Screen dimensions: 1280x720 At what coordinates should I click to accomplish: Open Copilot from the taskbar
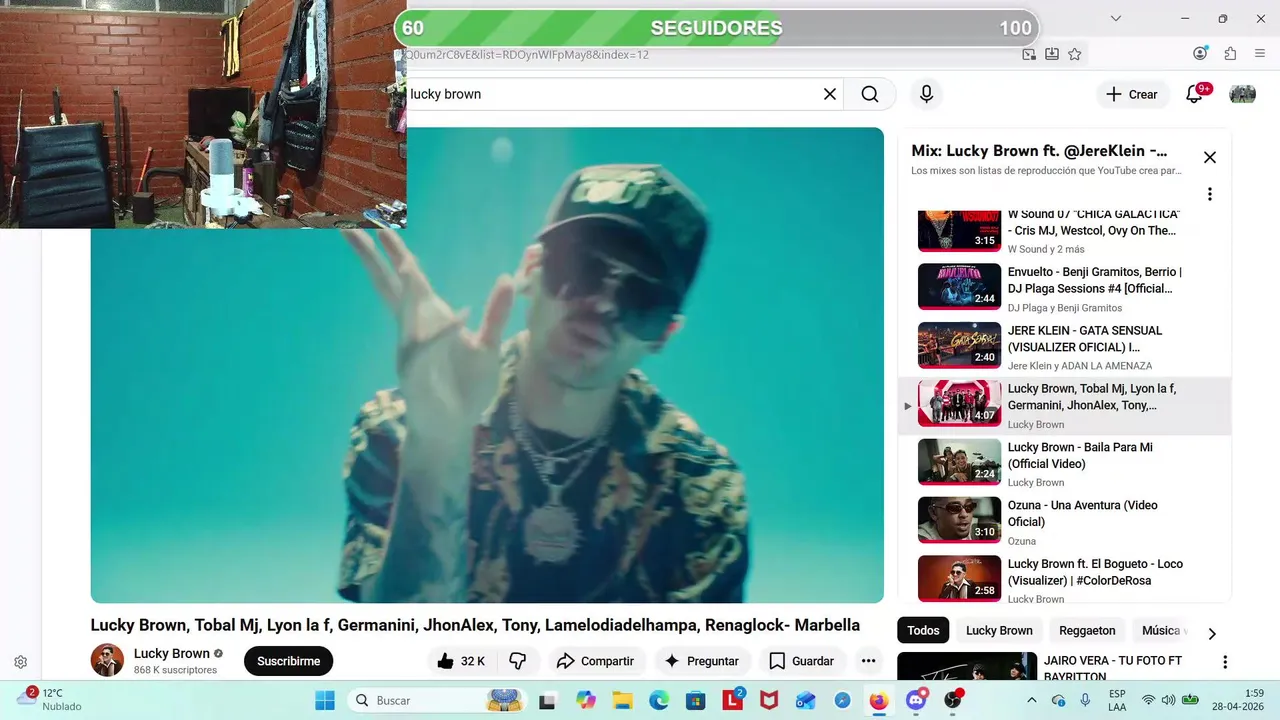(585, 701)
